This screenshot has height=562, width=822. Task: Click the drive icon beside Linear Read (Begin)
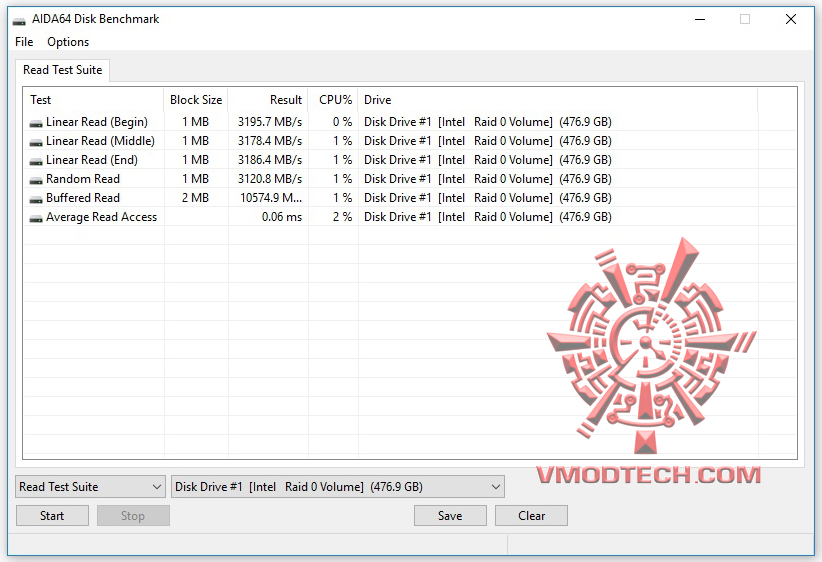(36, 123)
